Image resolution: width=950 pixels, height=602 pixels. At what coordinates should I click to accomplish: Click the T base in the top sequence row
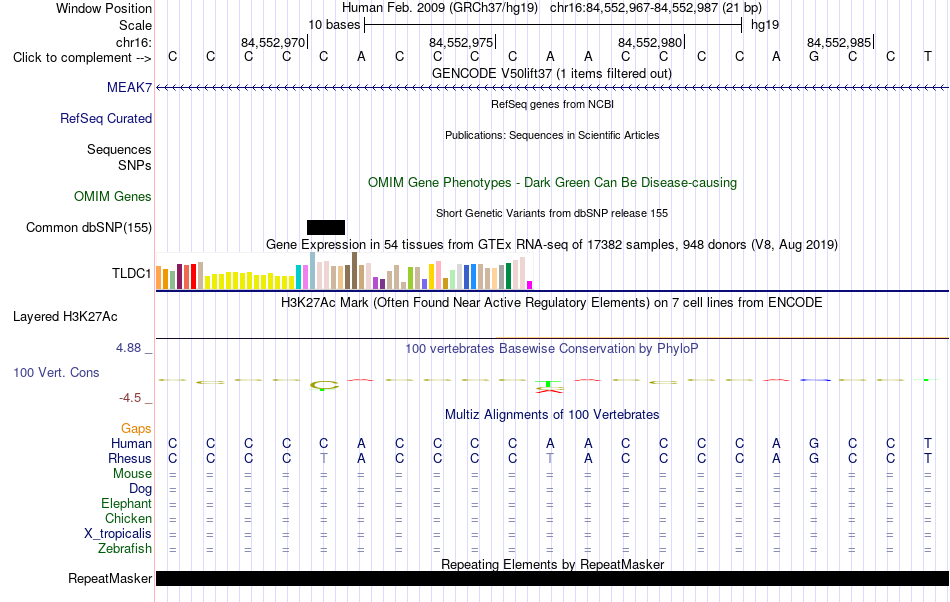tap(928, 57)
